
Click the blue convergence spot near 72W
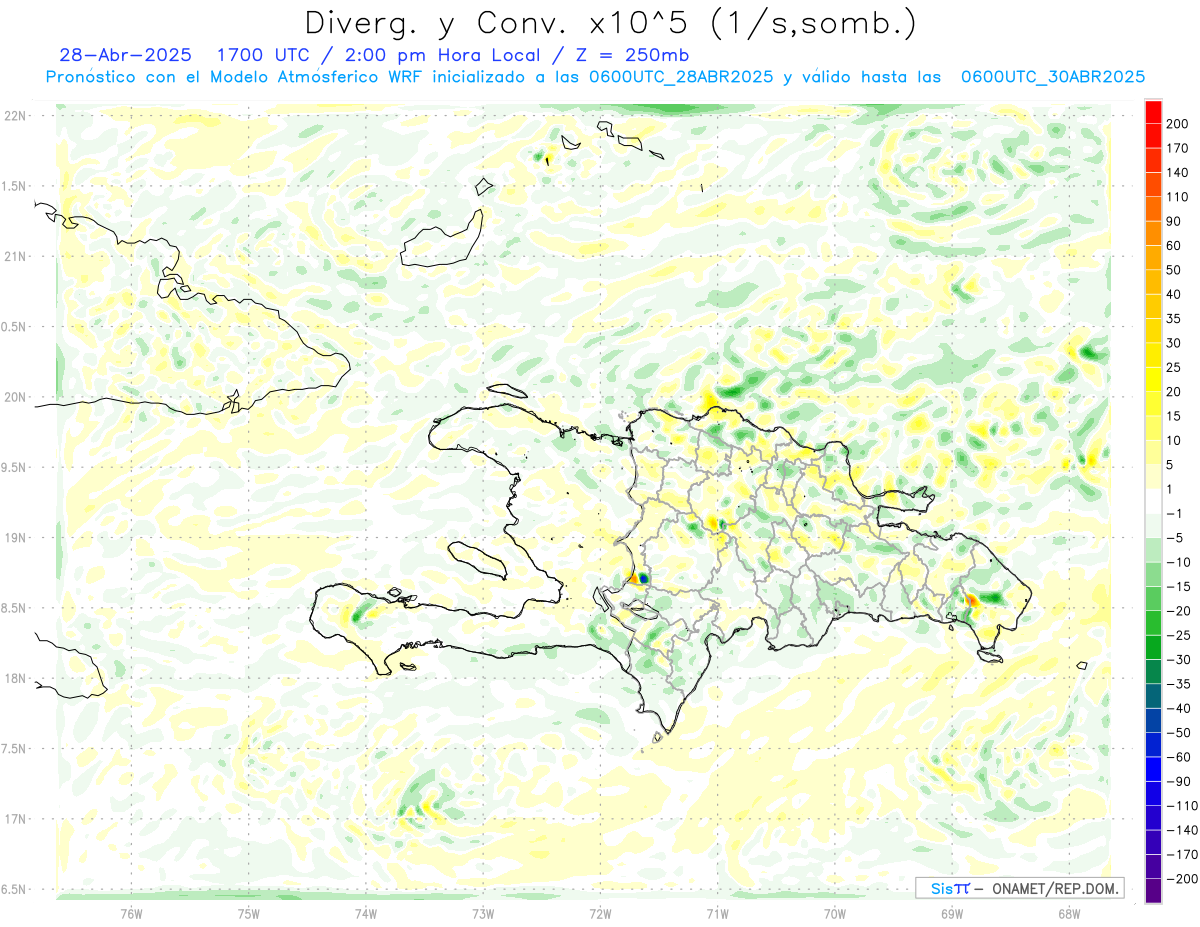pos(644,578)
